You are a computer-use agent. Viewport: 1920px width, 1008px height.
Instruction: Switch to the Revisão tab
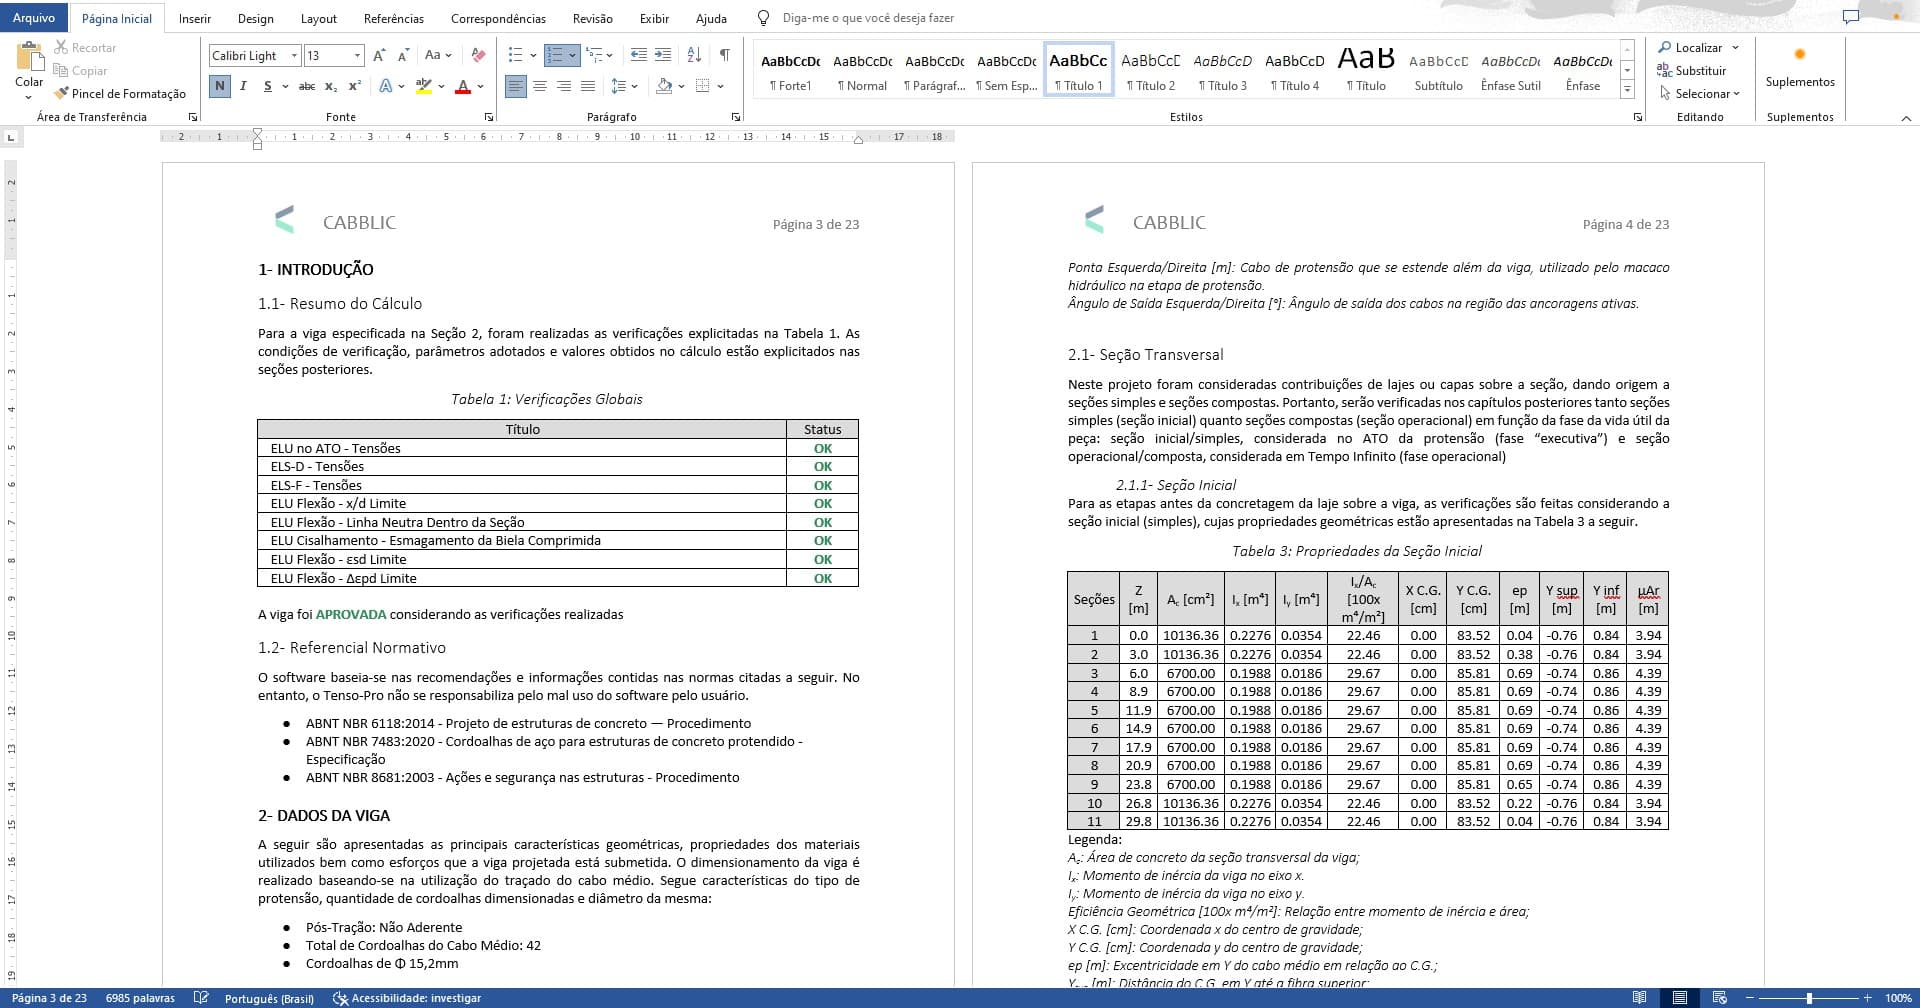[593, 18]
